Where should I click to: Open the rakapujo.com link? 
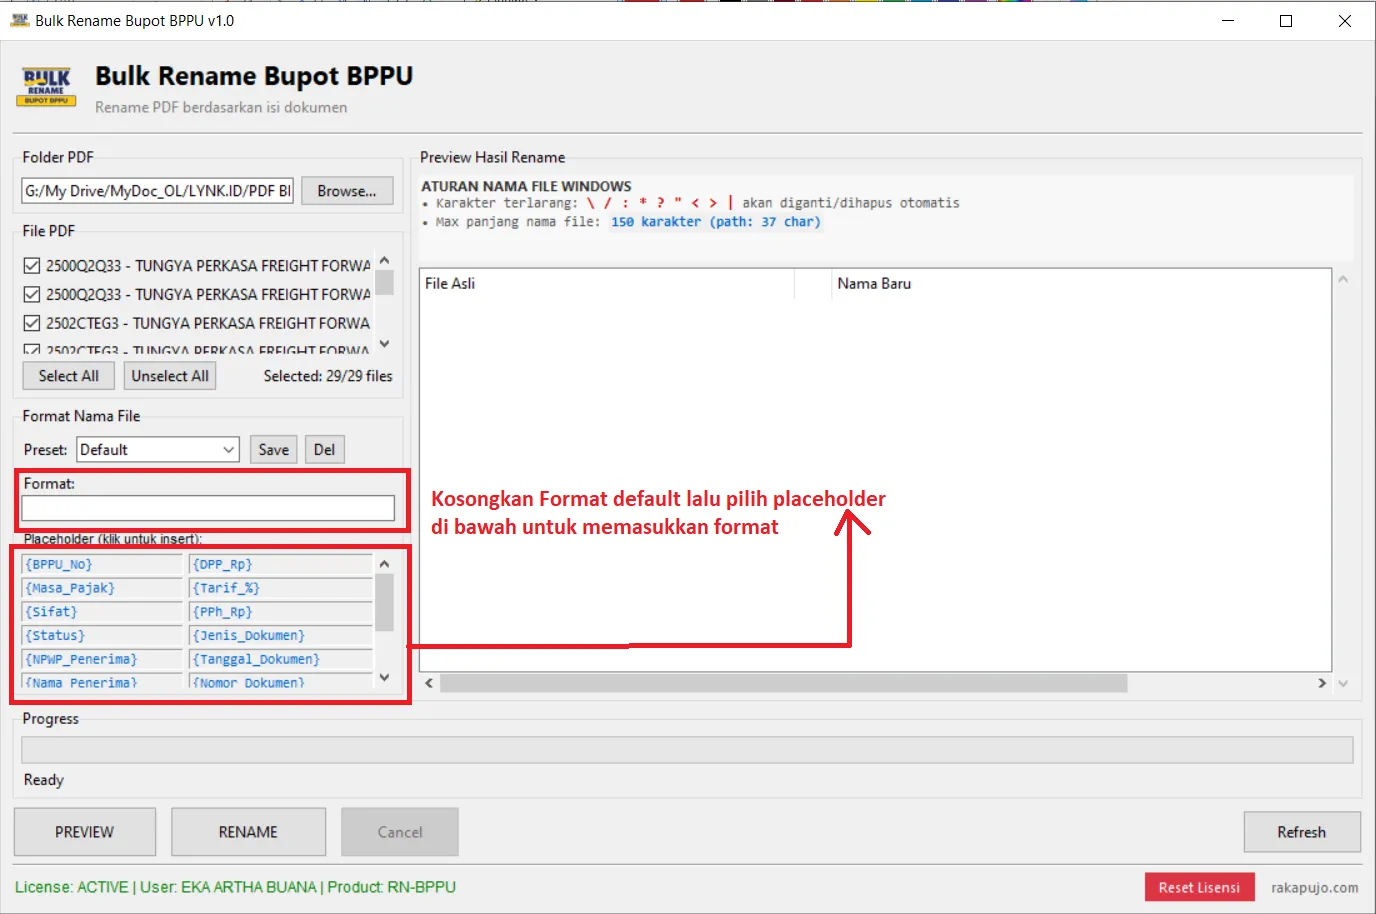(1314, 888)
